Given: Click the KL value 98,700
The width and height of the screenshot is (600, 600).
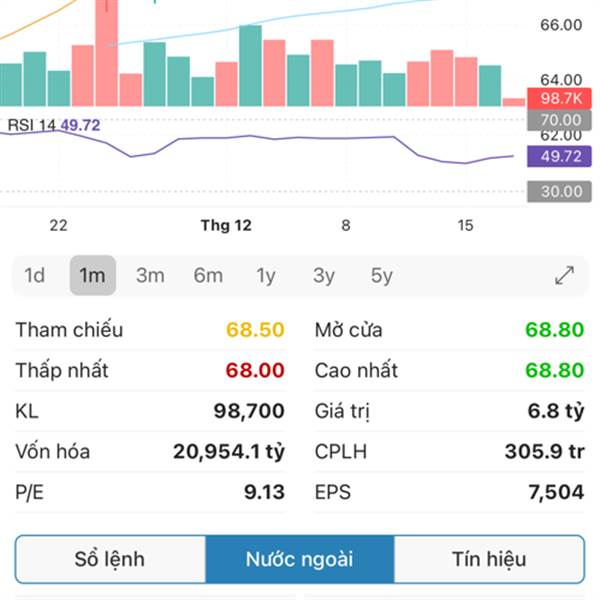Looking at the screenshot, I should (249, 411).
